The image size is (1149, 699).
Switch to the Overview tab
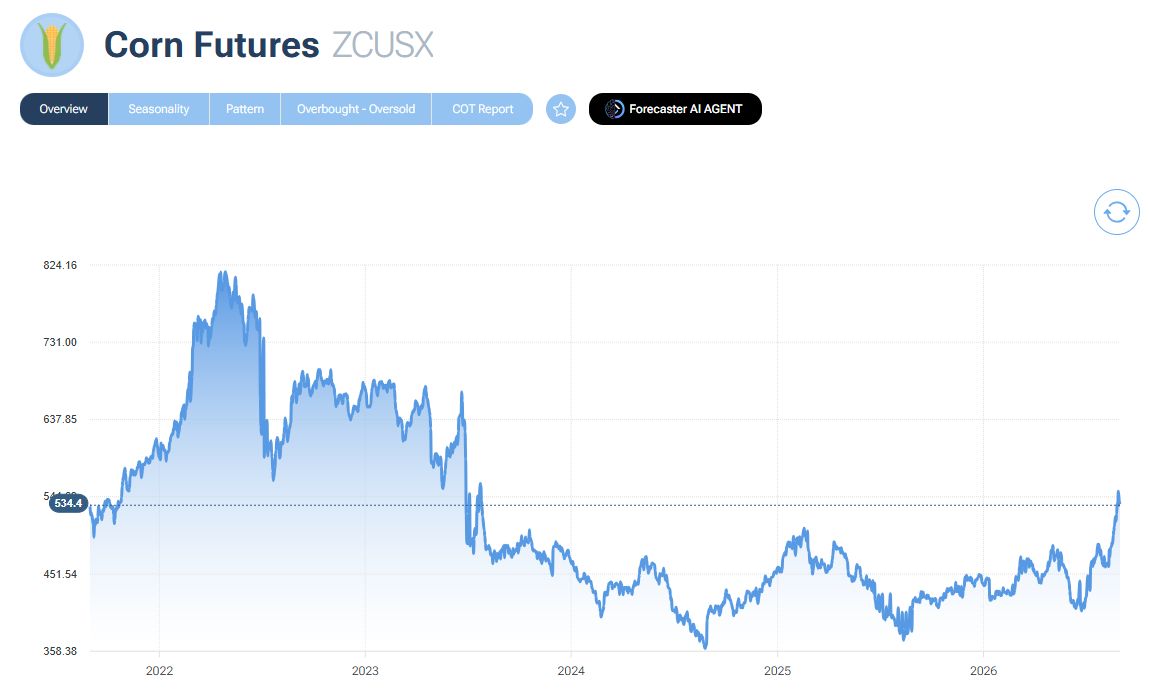(64, 109)
